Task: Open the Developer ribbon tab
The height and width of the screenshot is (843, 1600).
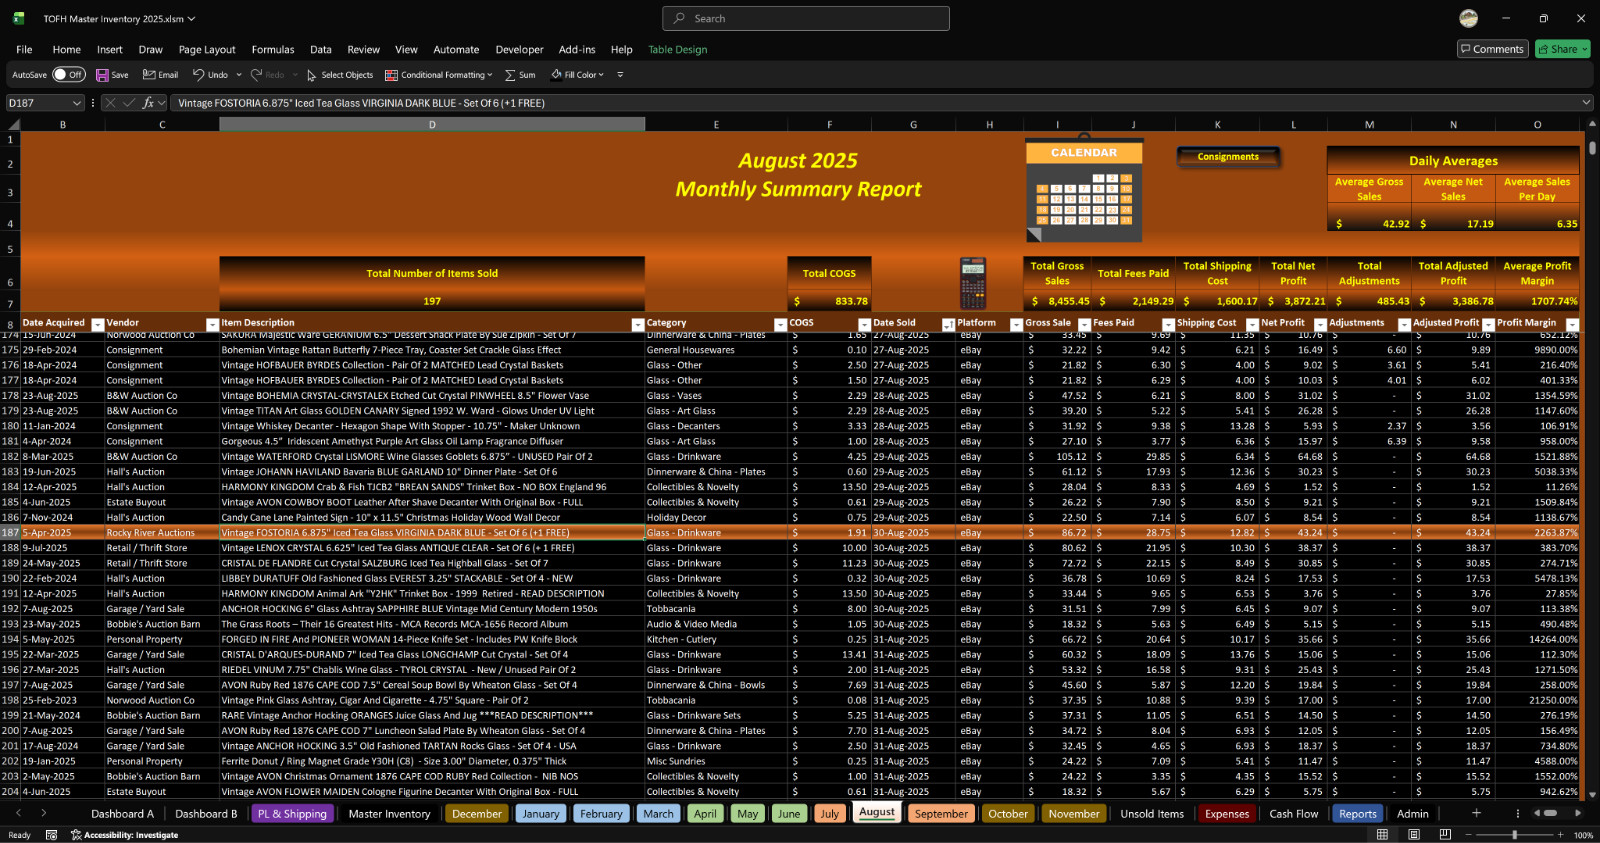Action: (x=519, y=49)
